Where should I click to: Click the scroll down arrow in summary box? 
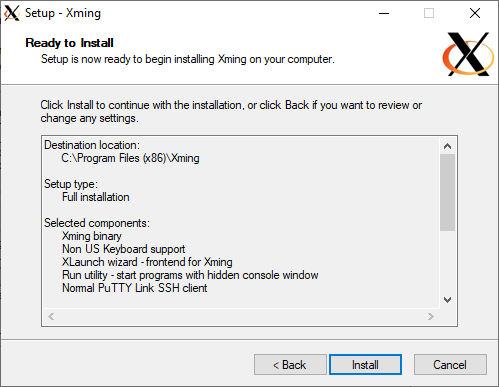447,300
